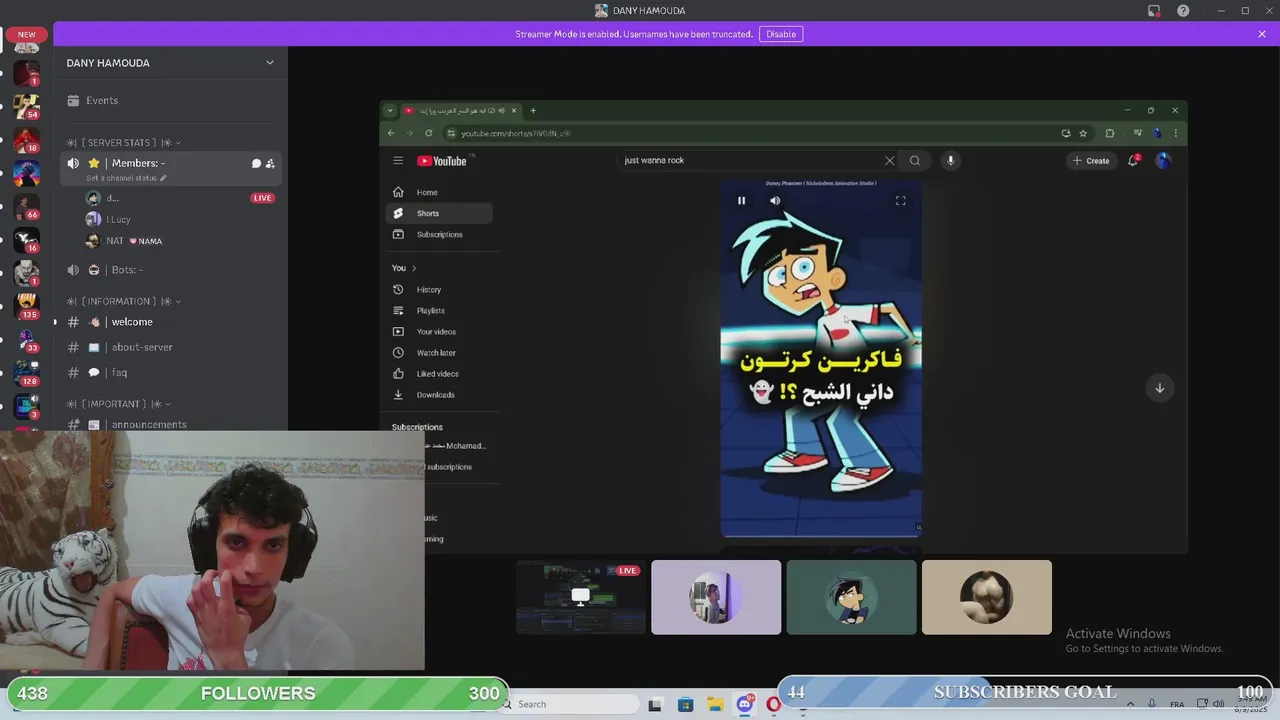Enter fullscreen on the Shorts player
The image size is (1280, 720).
pos(900,201)
